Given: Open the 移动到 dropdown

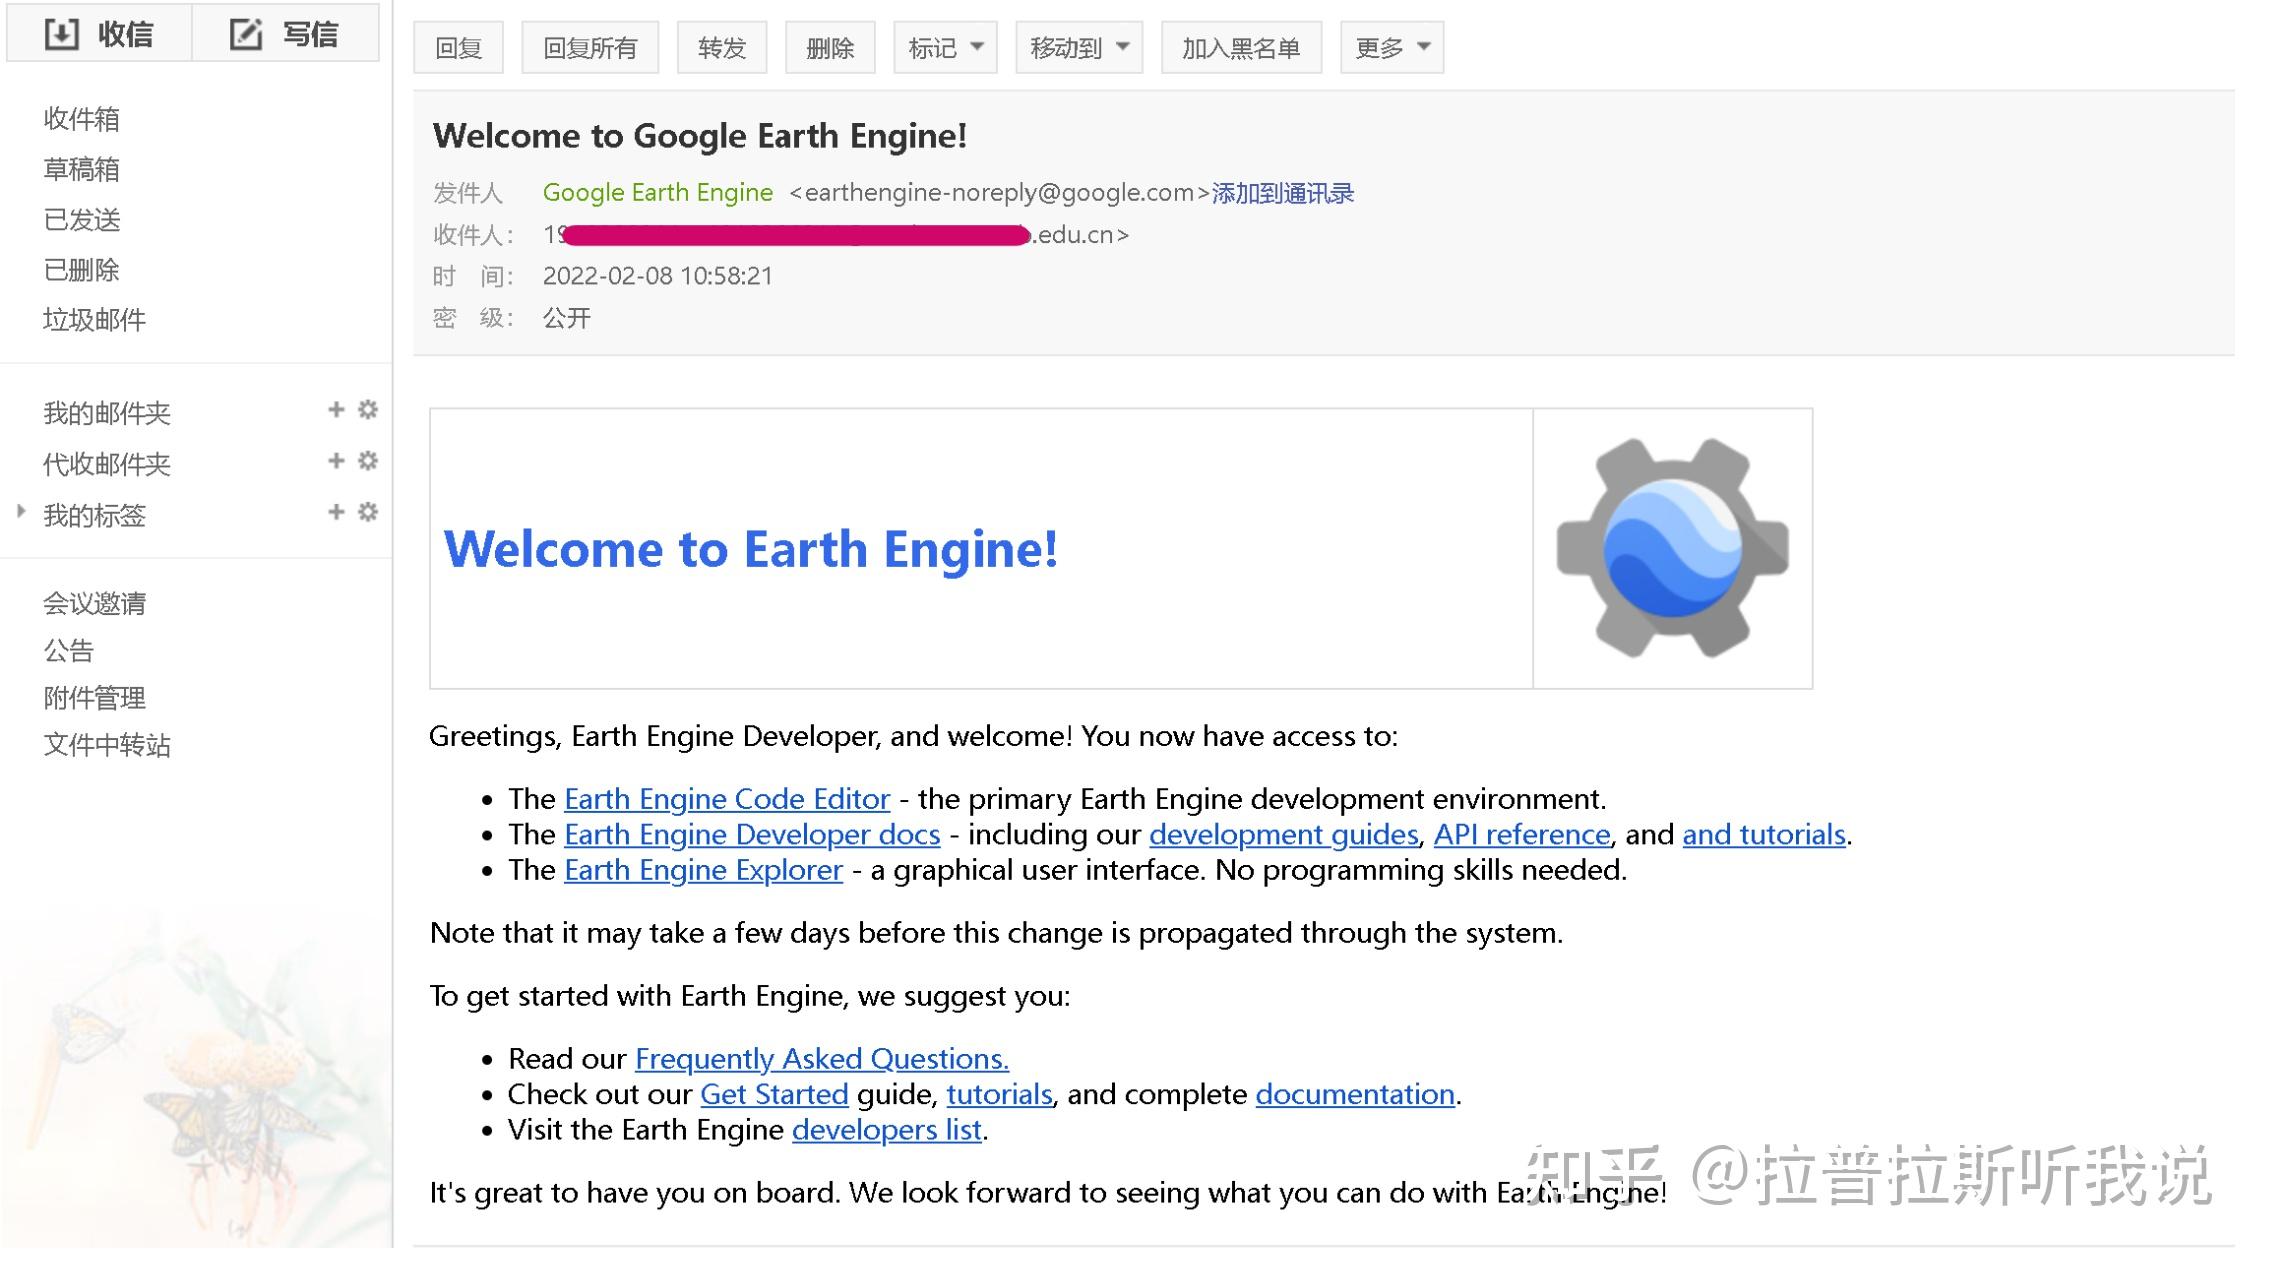Looking at the screenshot, I should (x=1079, y=47).
